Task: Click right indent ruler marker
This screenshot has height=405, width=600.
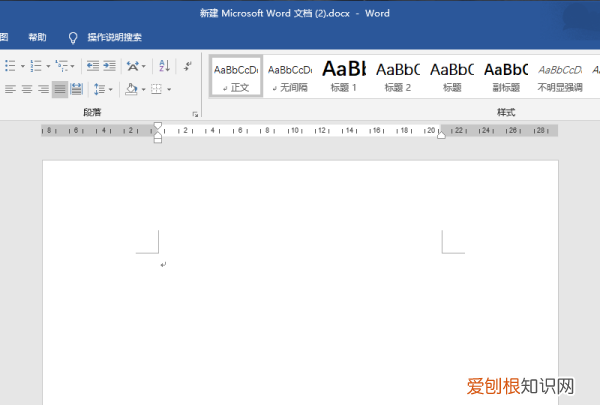Action: pos(441,135)
